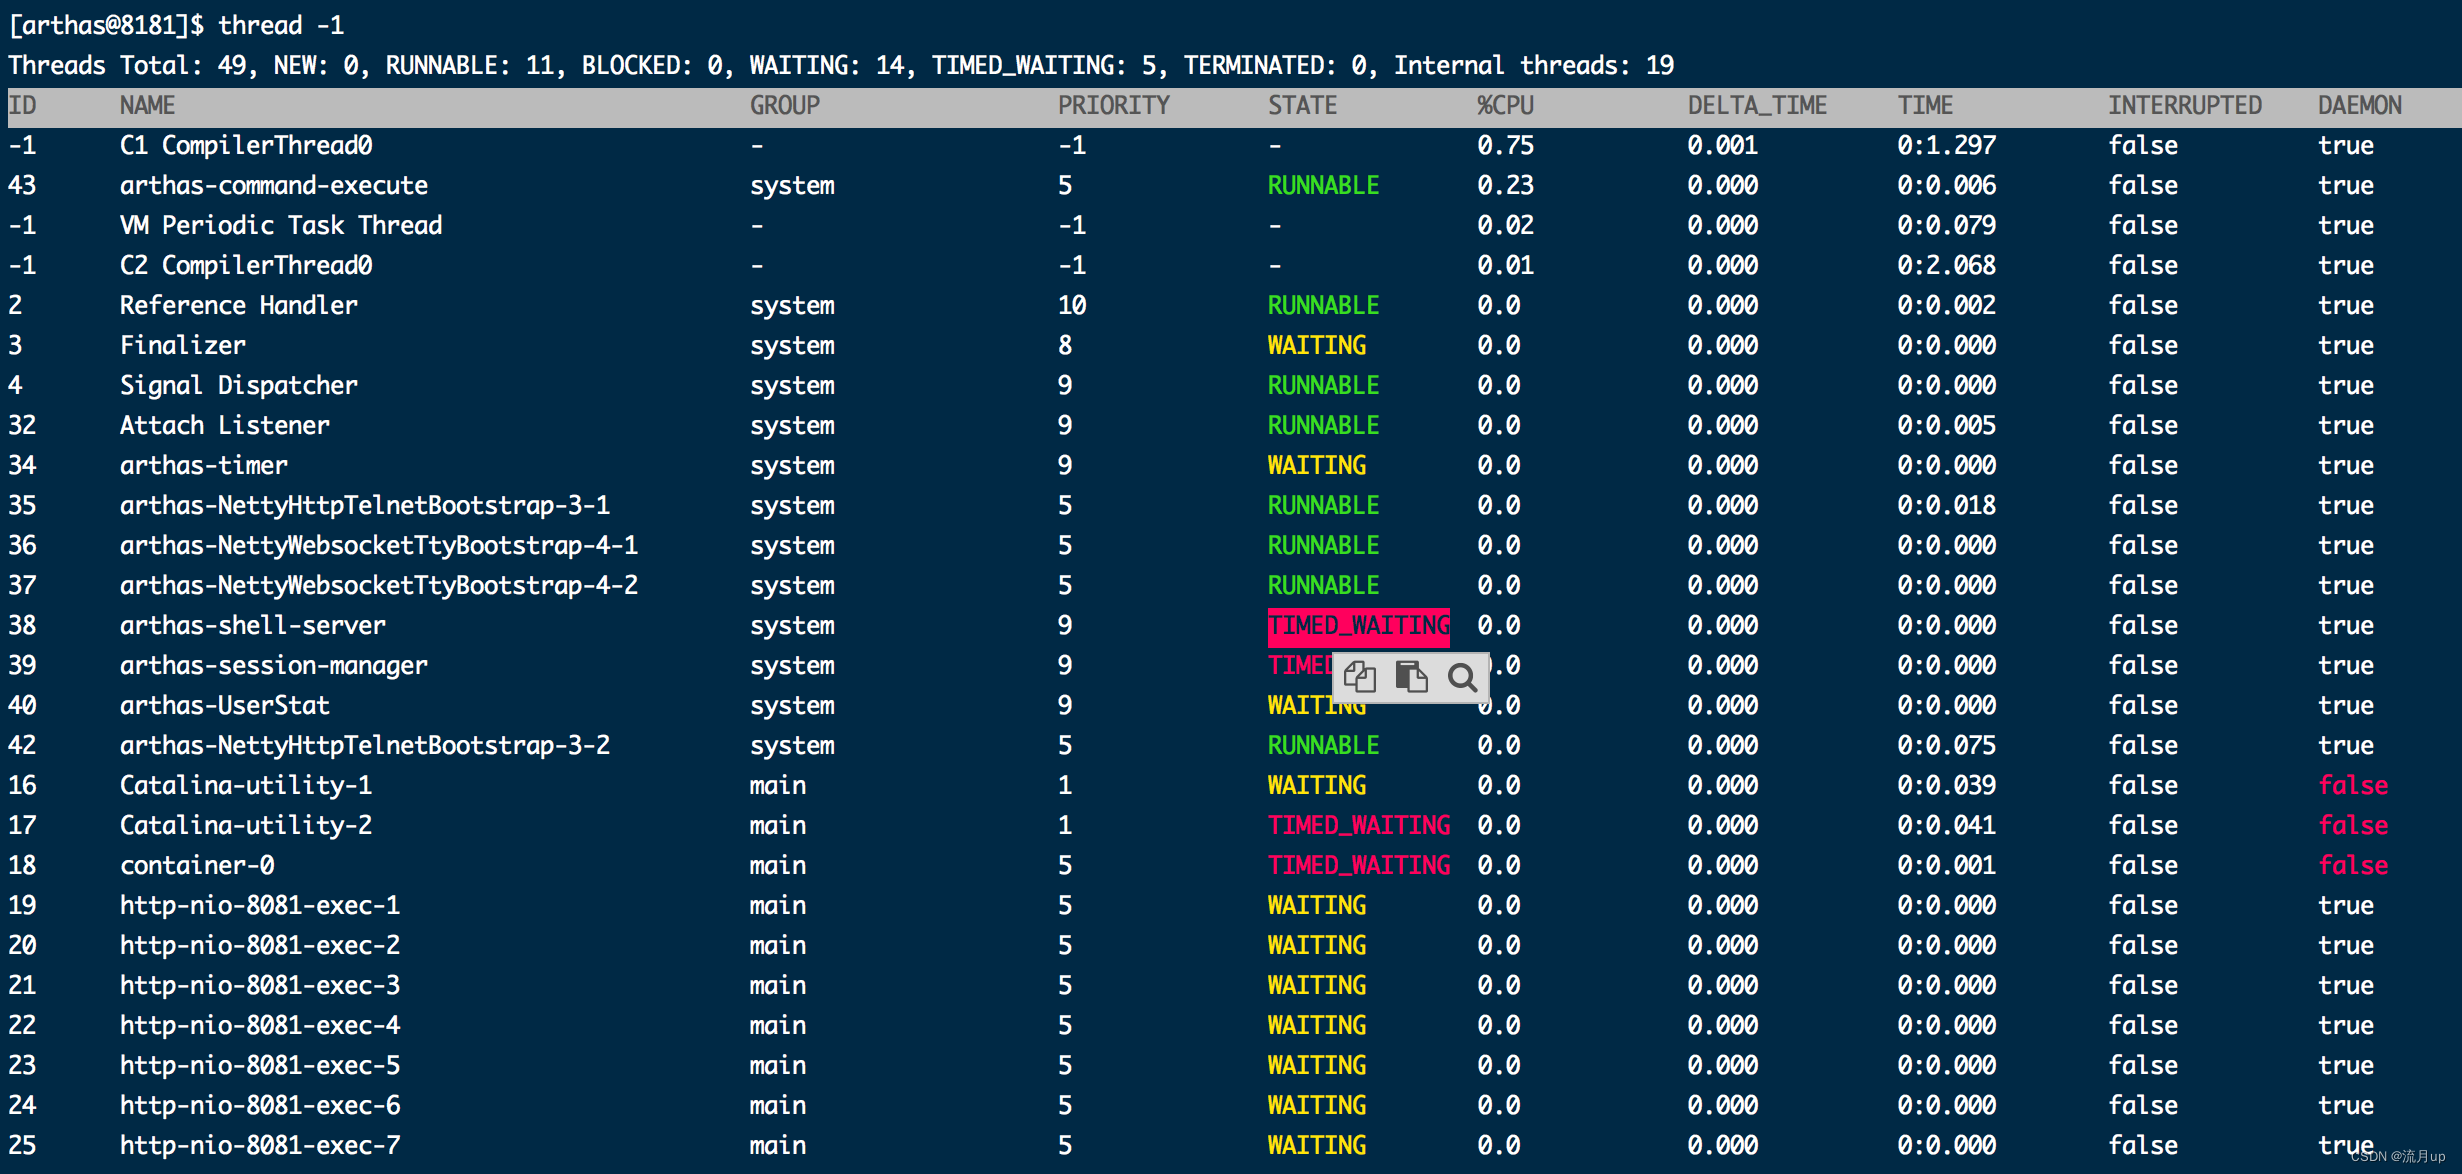The height and width of the screenshot is (1174, 2462).
Task: Click the STATE column header
Action: (x=1302, y=105)
